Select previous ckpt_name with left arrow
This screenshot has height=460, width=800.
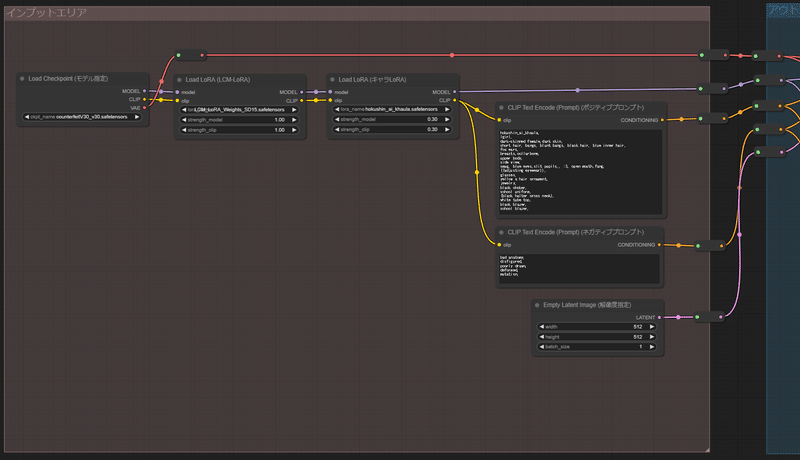(x=27, y=117)
